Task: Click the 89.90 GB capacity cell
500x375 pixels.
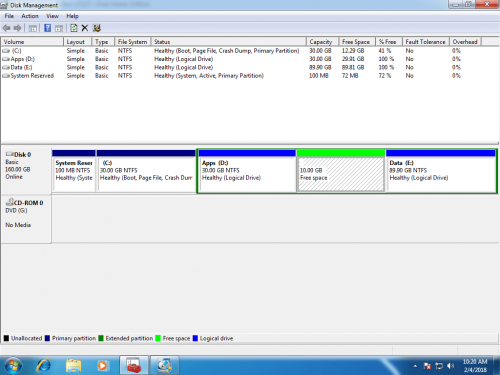Action: click(320, 67)
